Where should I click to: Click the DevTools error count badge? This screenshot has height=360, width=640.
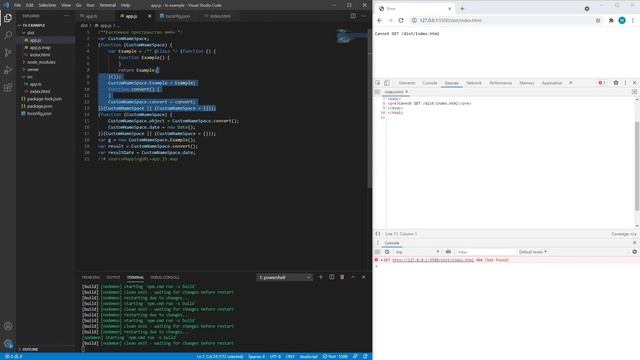click(x=601, y=83)
